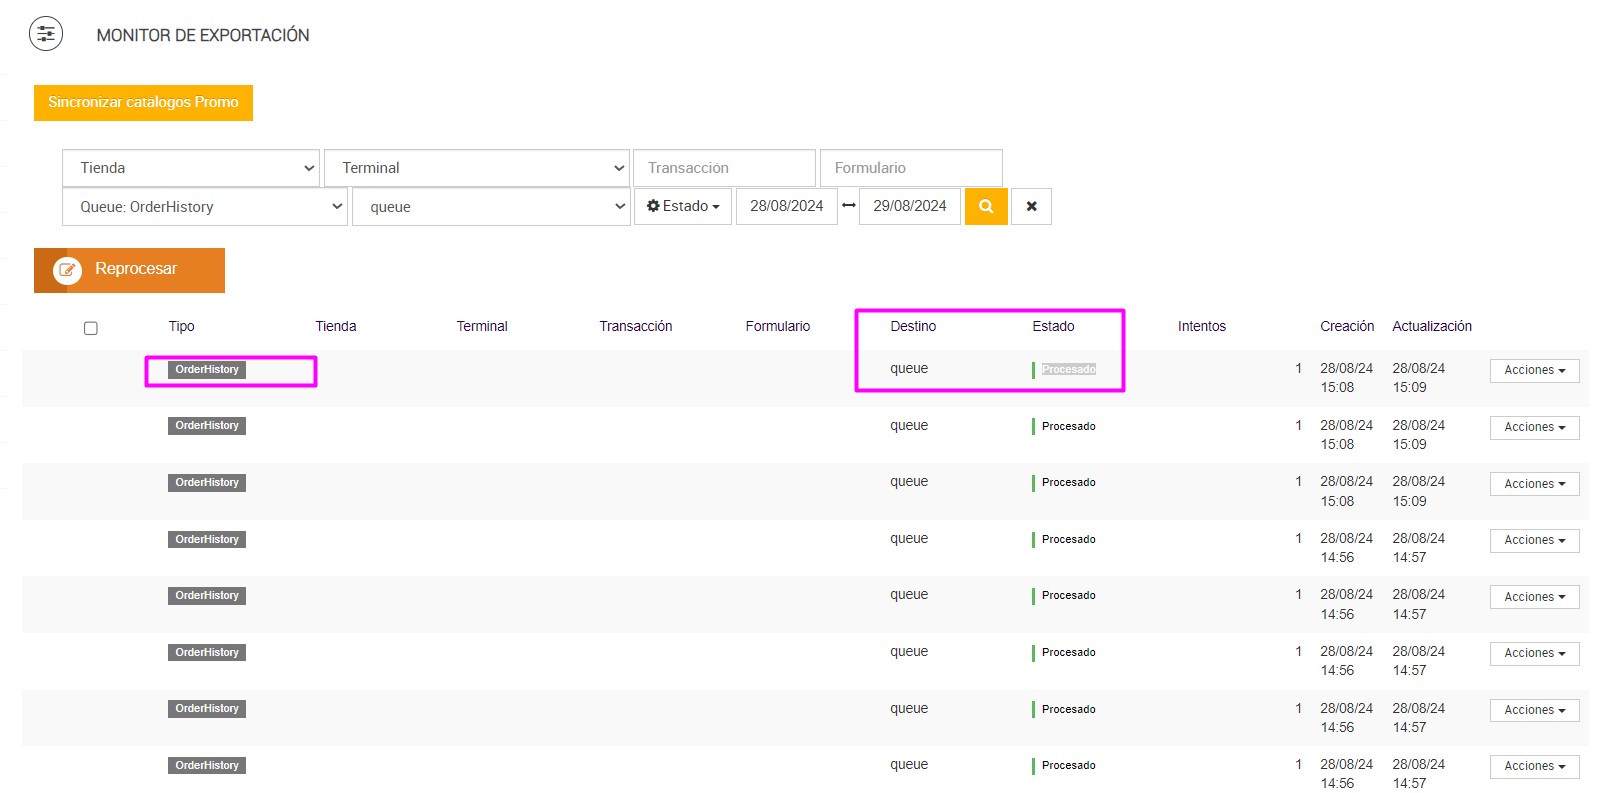Click the Transacción input field

[724, 168]
